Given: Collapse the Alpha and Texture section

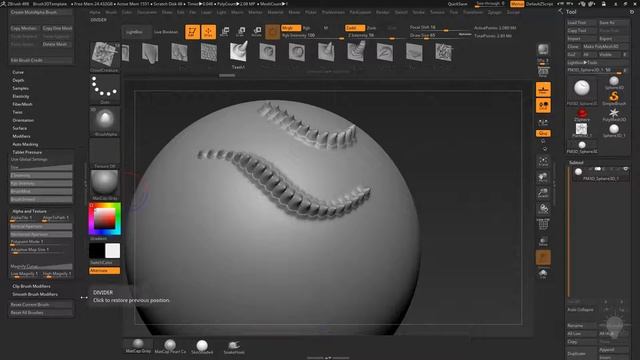Looking at the screenshot, I should pos(29,211).
